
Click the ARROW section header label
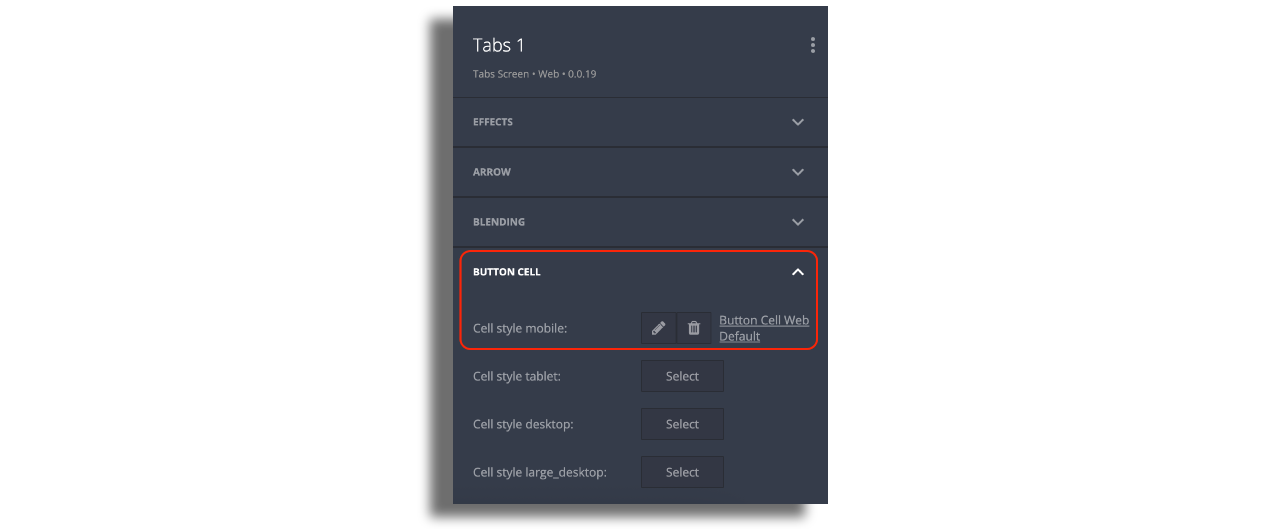pyautogui.click(x=492, y=172)
